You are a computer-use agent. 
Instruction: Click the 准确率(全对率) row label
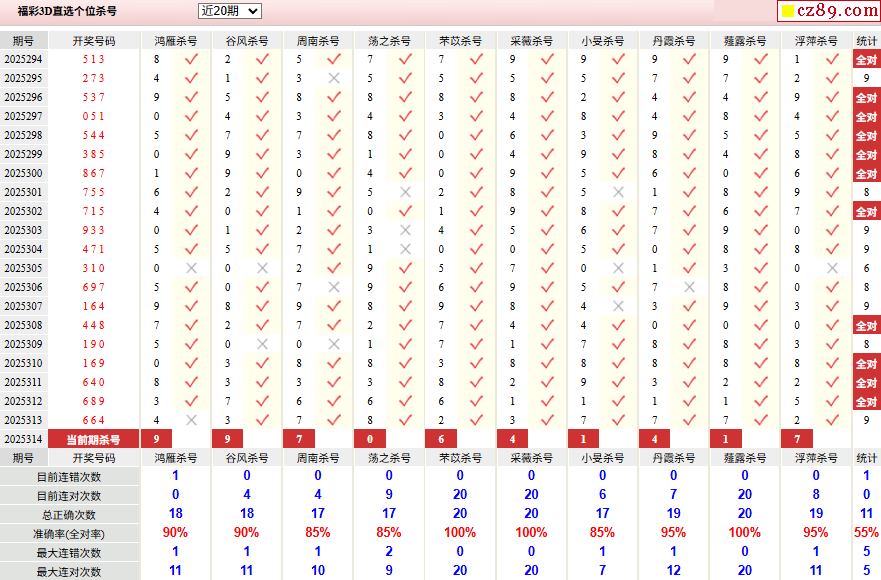click(69, 534)
